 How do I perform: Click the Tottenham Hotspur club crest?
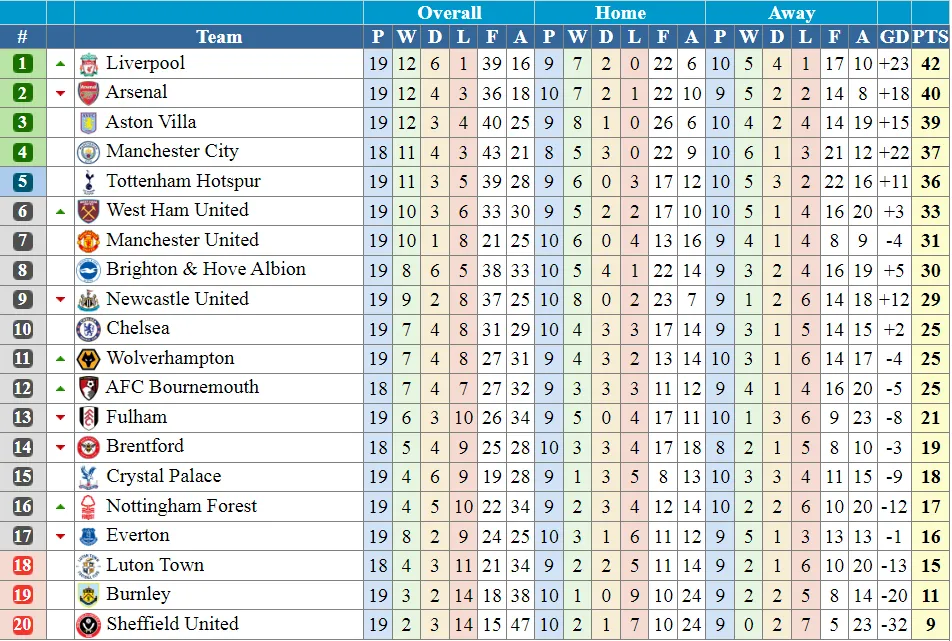(x=89, y=182)
